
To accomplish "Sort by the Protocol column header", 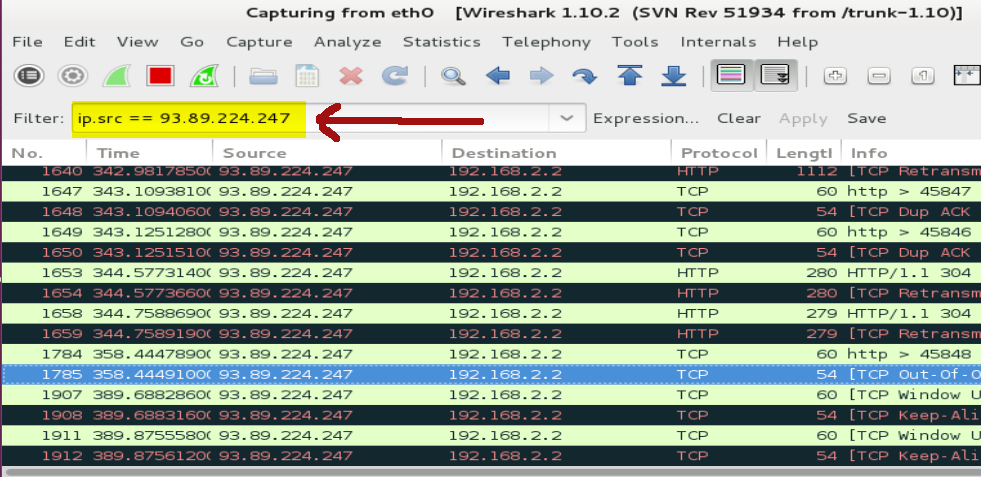I will (719, 153).
